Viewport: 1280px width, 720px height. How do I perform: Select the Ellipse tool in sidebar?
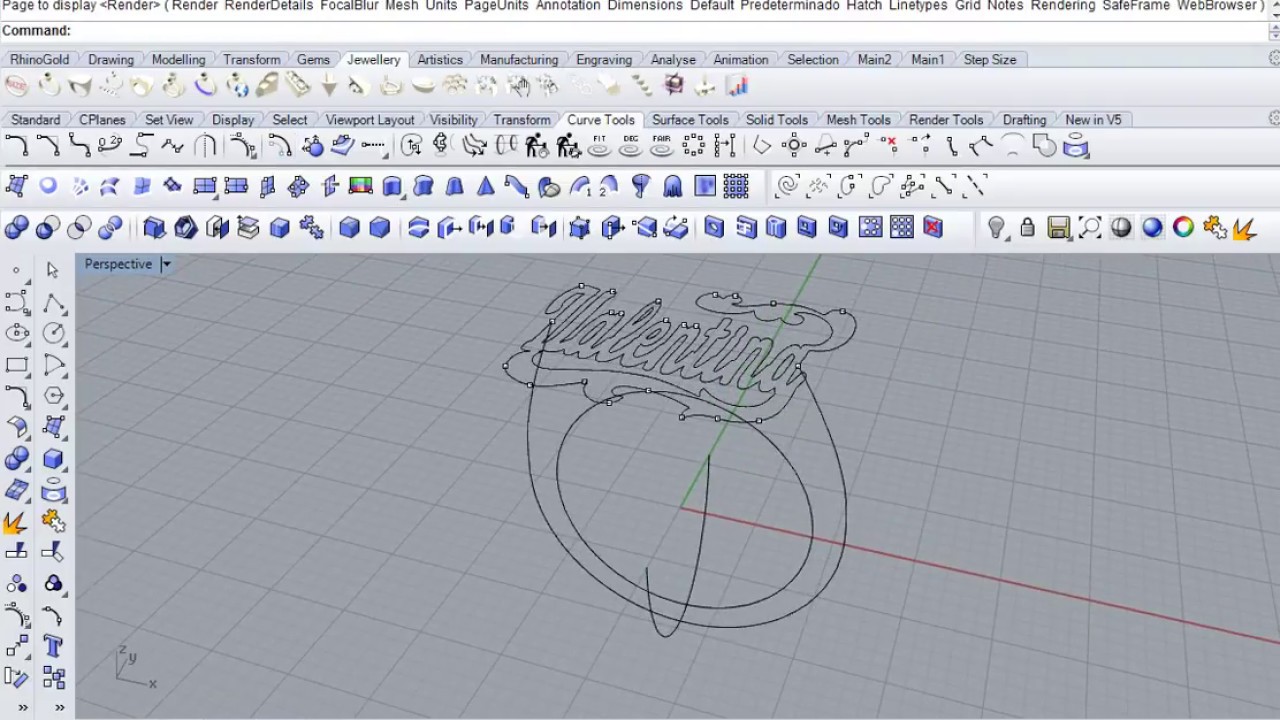pyautogui.click(x=17, y=333)
